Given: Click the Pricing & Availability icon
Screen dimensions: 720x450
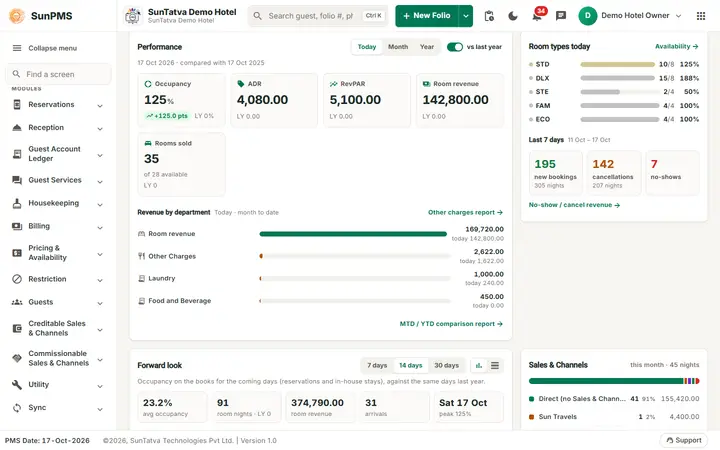Looking at the screenshot, I should [x=17, y=253].
